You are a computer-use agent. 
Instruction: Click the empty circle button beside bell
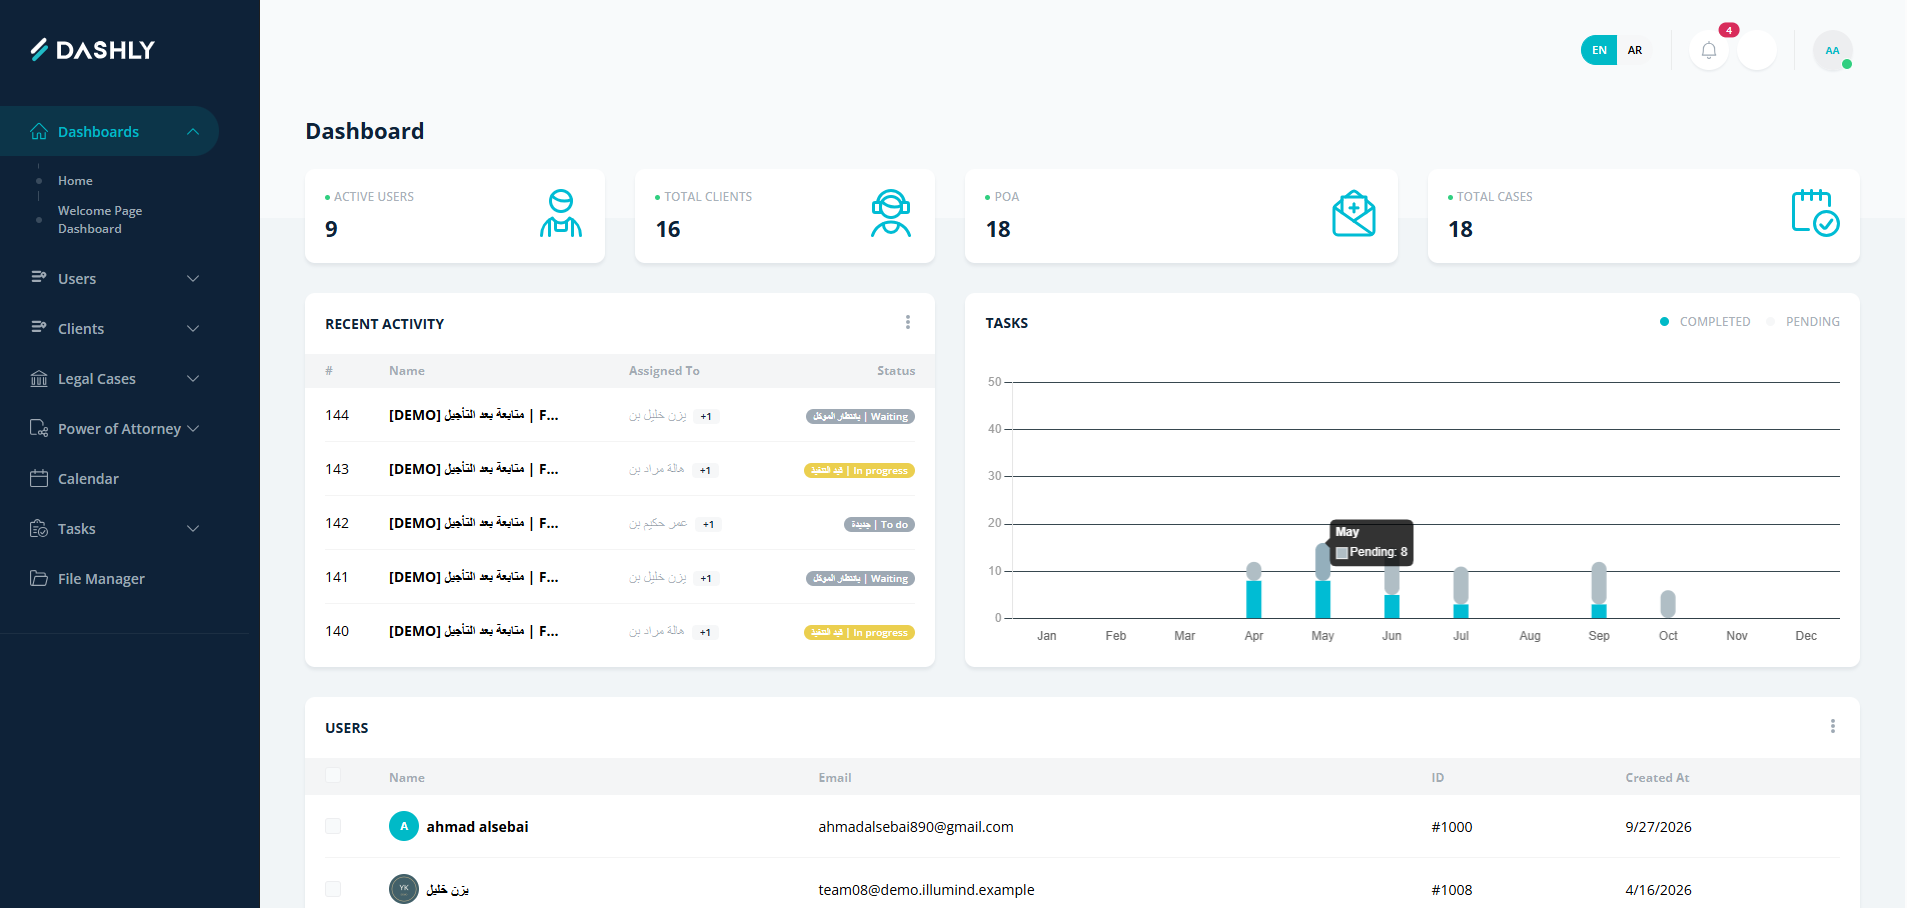pyautogui.click(x=1757, y=50)
